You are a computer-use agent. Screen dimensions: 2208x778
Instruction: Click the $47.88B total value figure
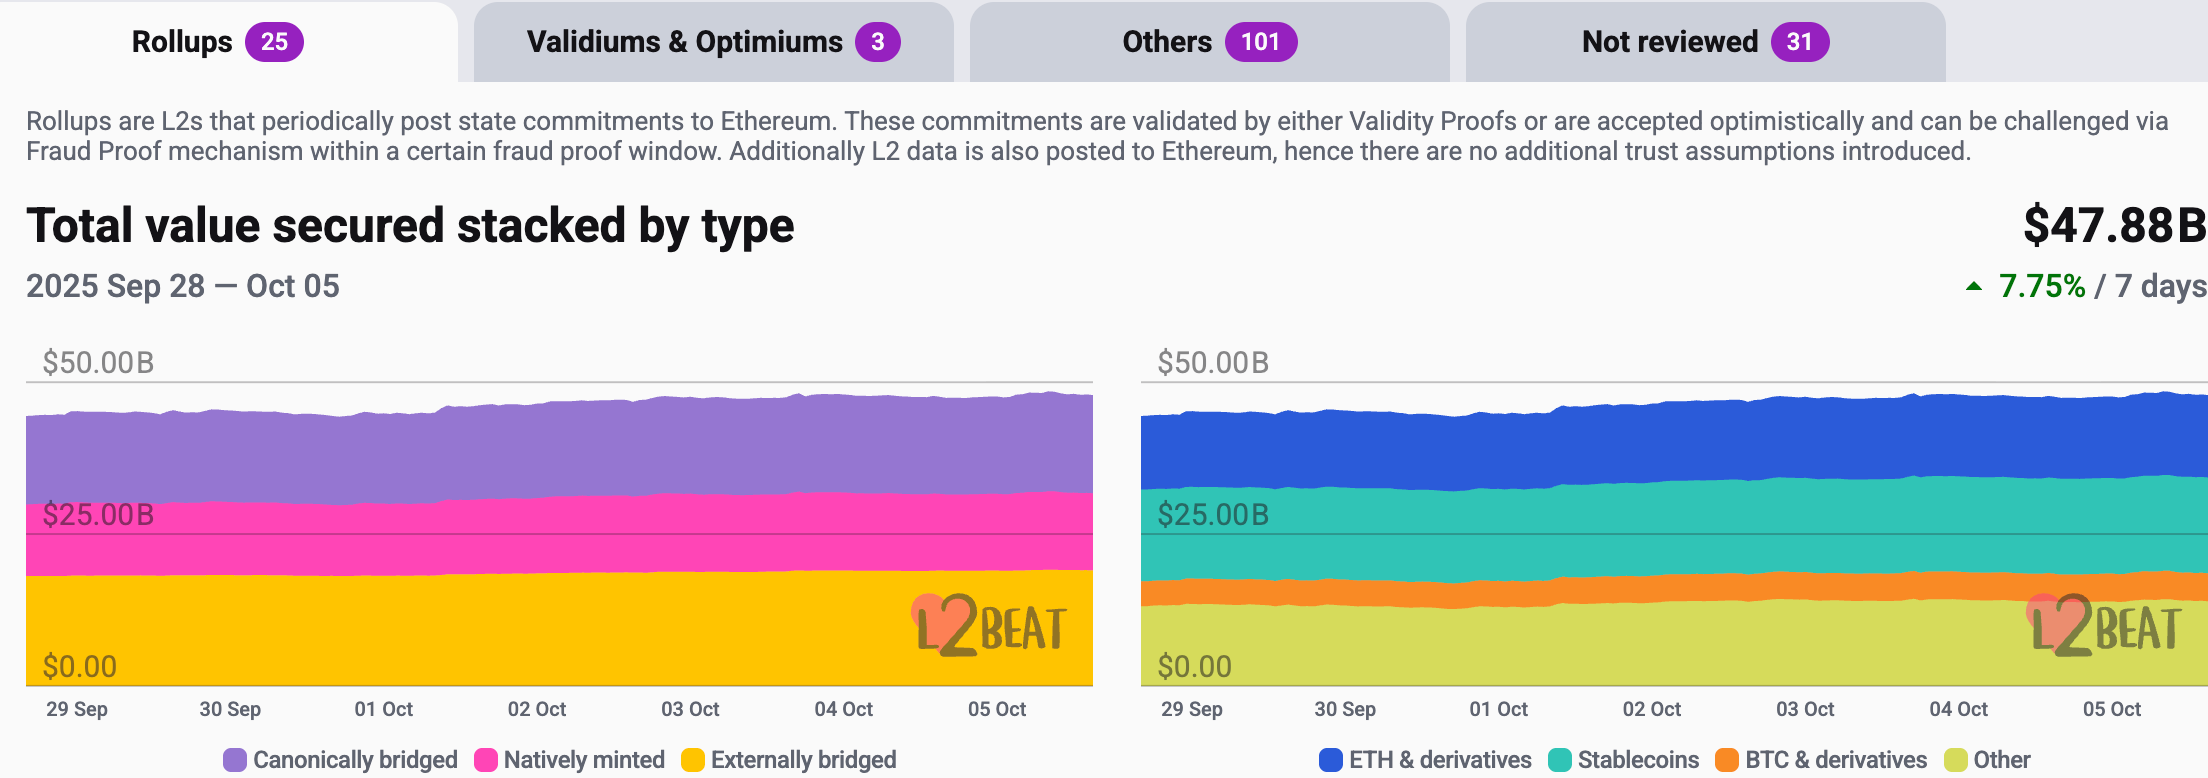(x=2114, y=225)
